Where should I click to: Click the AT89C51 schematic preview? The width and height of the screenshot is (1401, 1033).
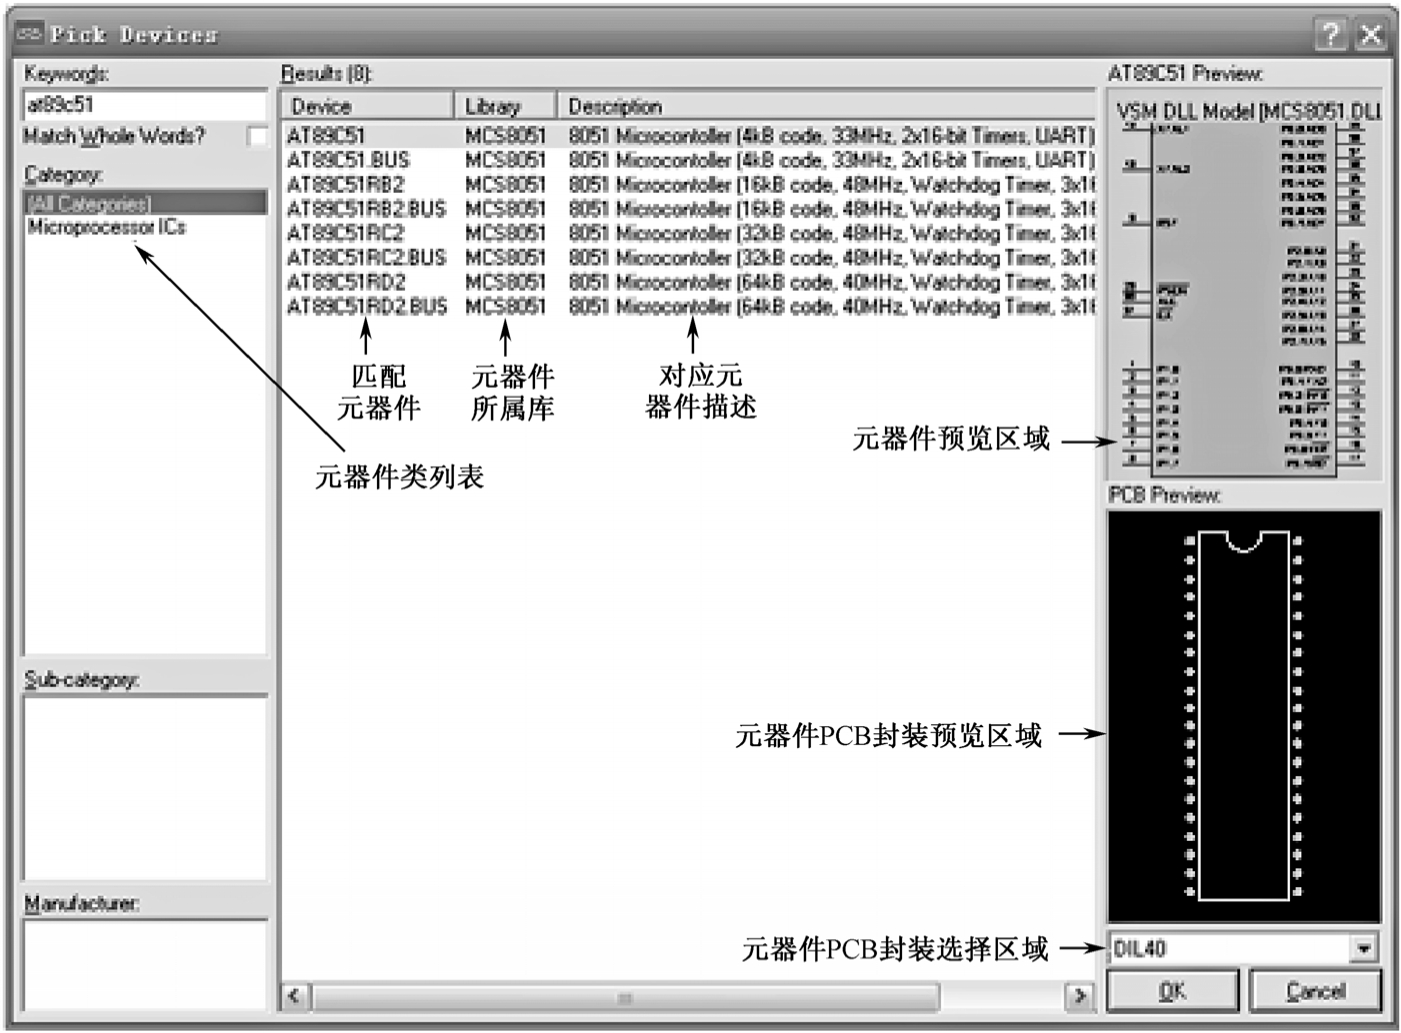[1243, 288]
